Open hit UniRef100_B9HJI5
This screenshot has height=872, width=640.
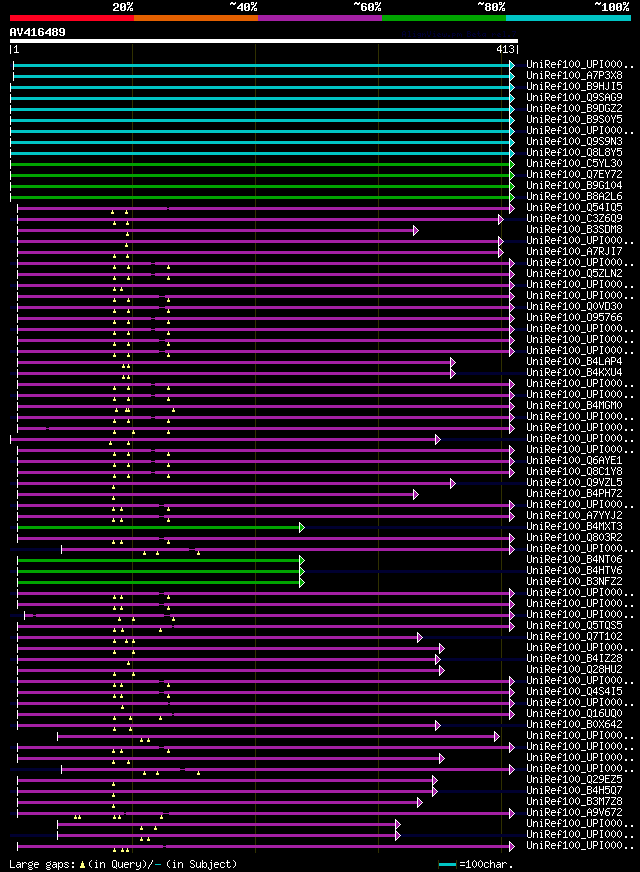click(x=574, y=87)
